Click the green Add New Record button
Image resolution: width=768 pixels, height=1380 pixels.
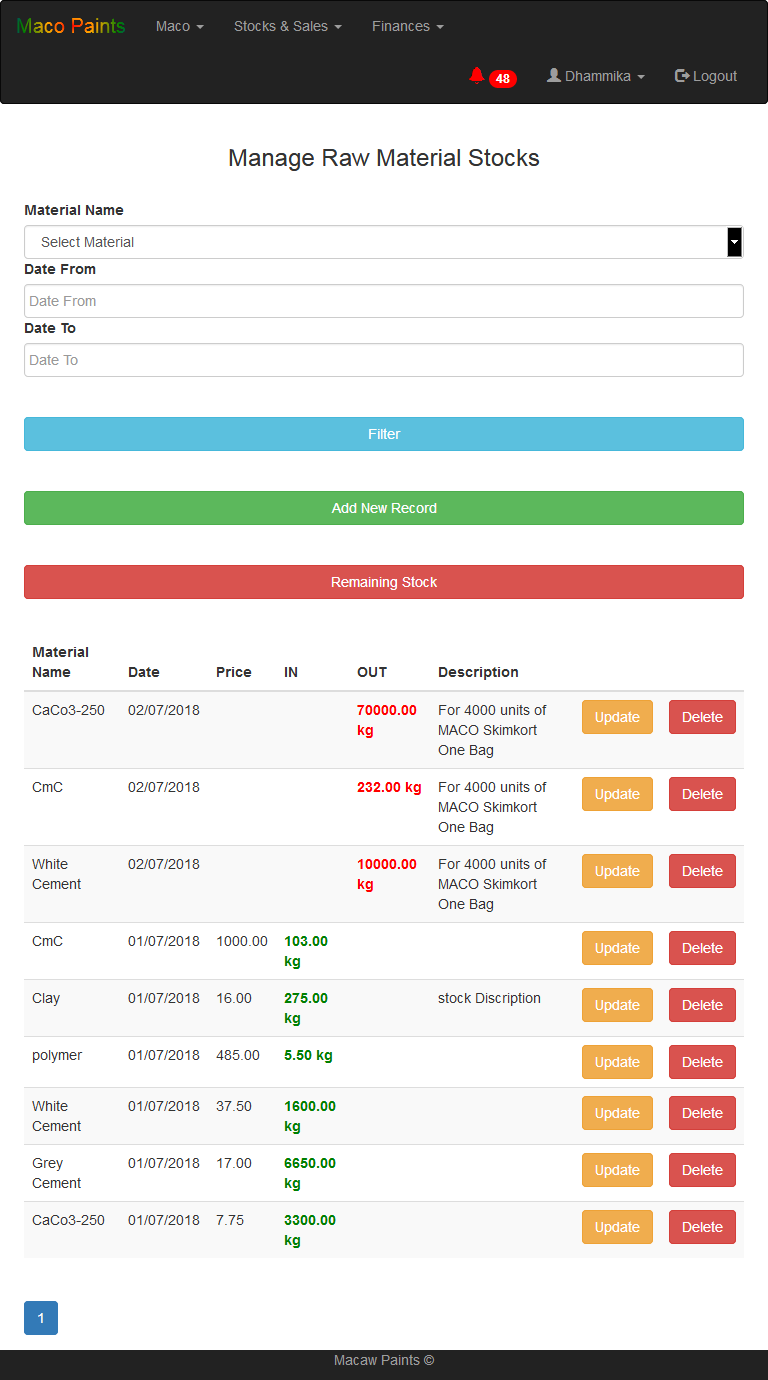coord(384,508)
